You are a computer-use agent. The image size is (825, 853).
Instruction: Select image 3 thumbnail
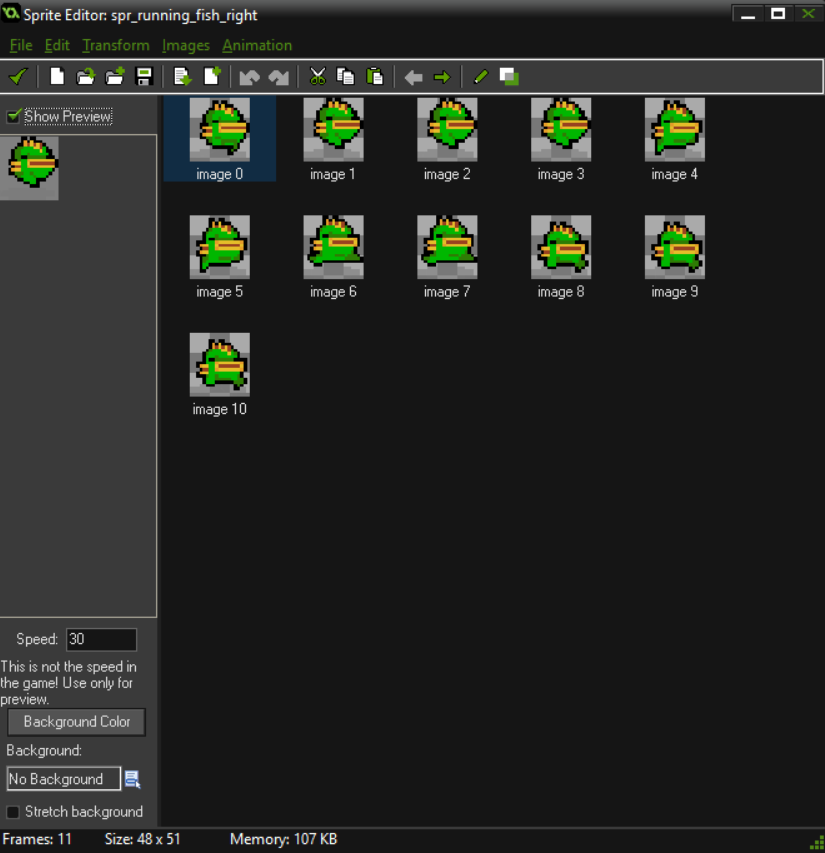click(x=561, y=129)
